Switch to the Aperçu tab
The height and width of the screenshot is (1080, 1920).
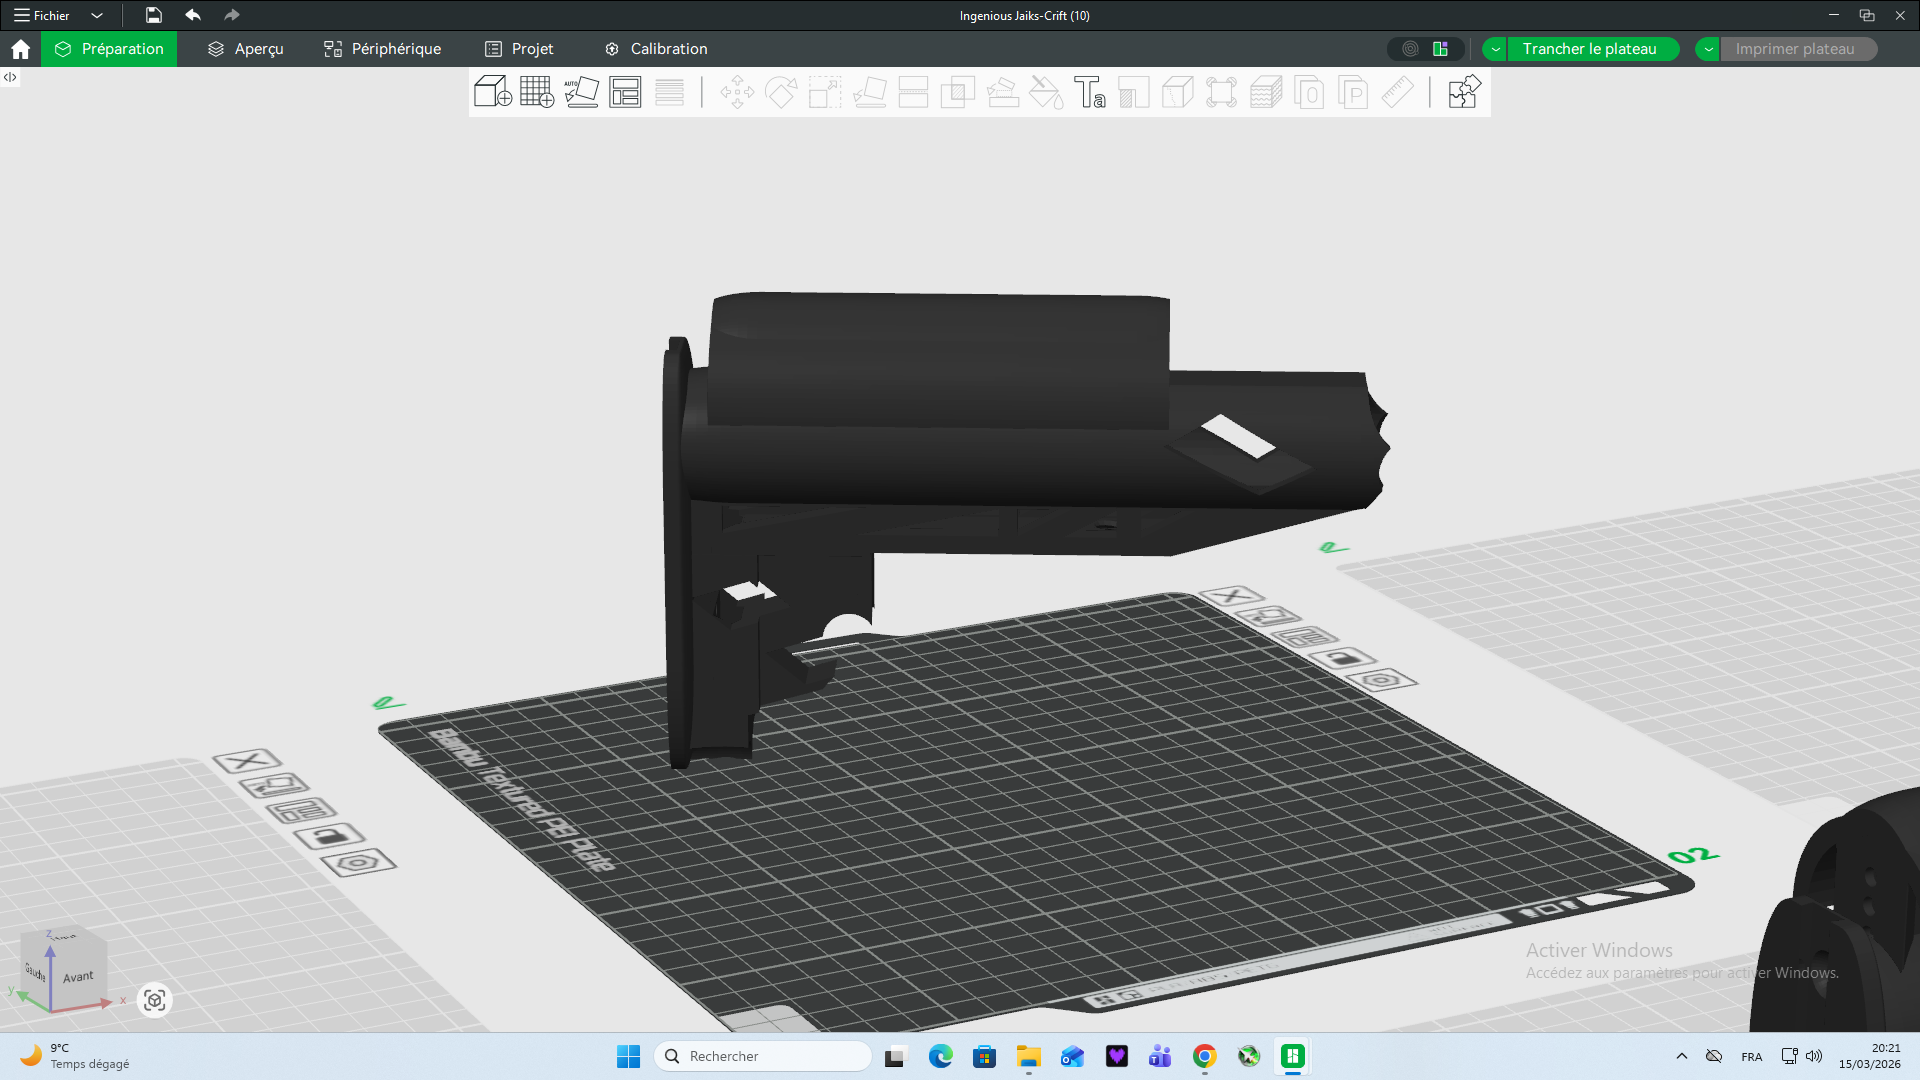click(x=246, y=49)
